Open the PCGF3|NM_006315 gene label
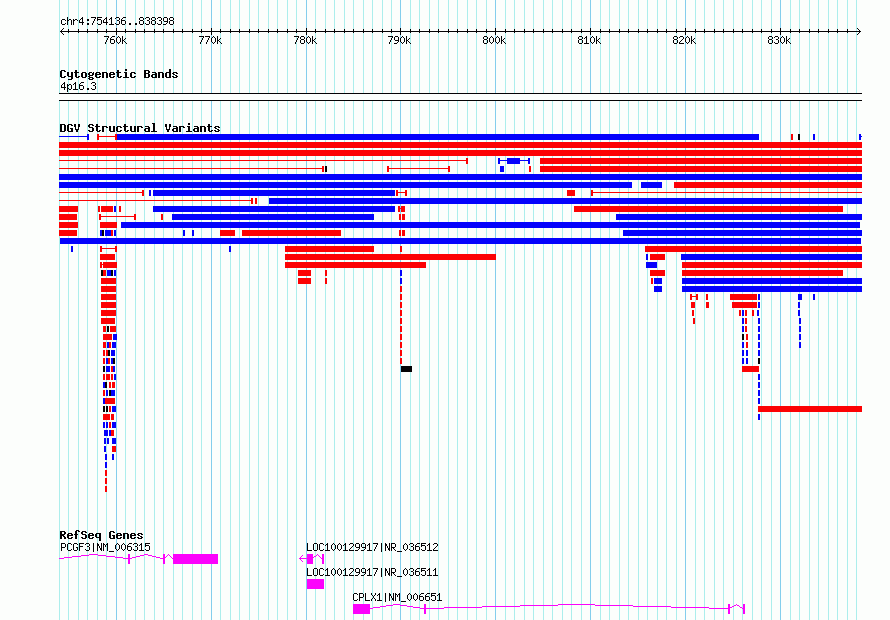Image resolution: width=890 pixels, height=620 pixels. click(106, 547)
